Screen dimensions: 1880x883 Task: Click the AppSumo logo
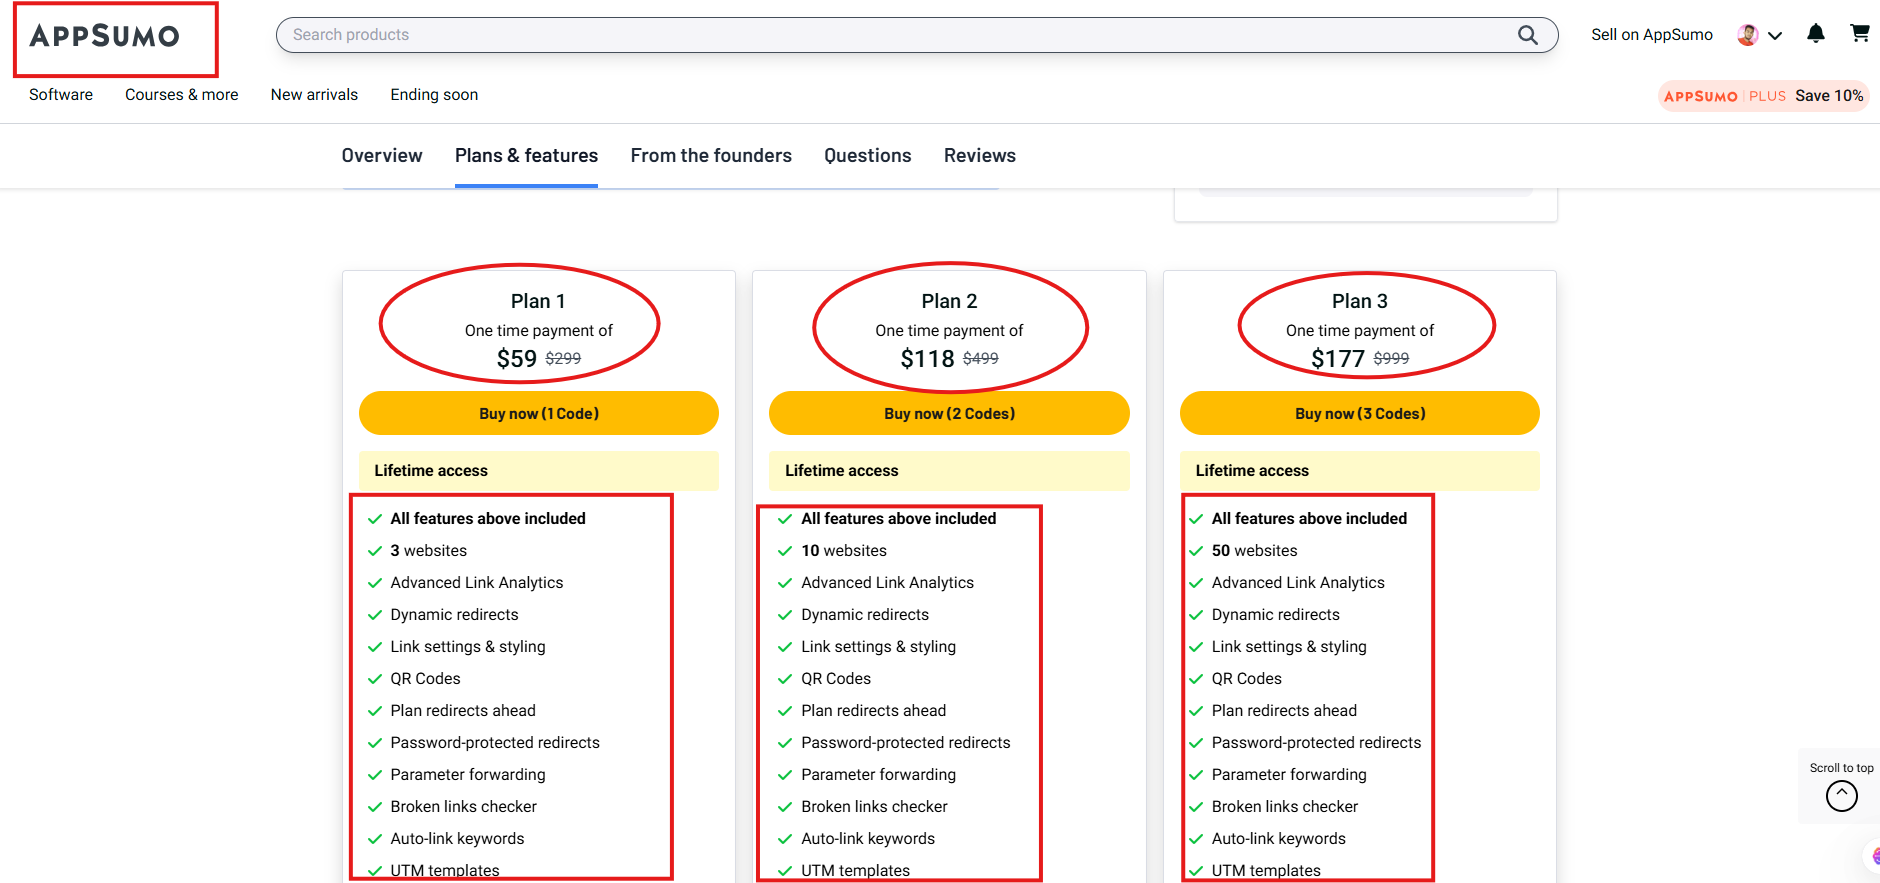pyautogui.click(x=105, y=37)
